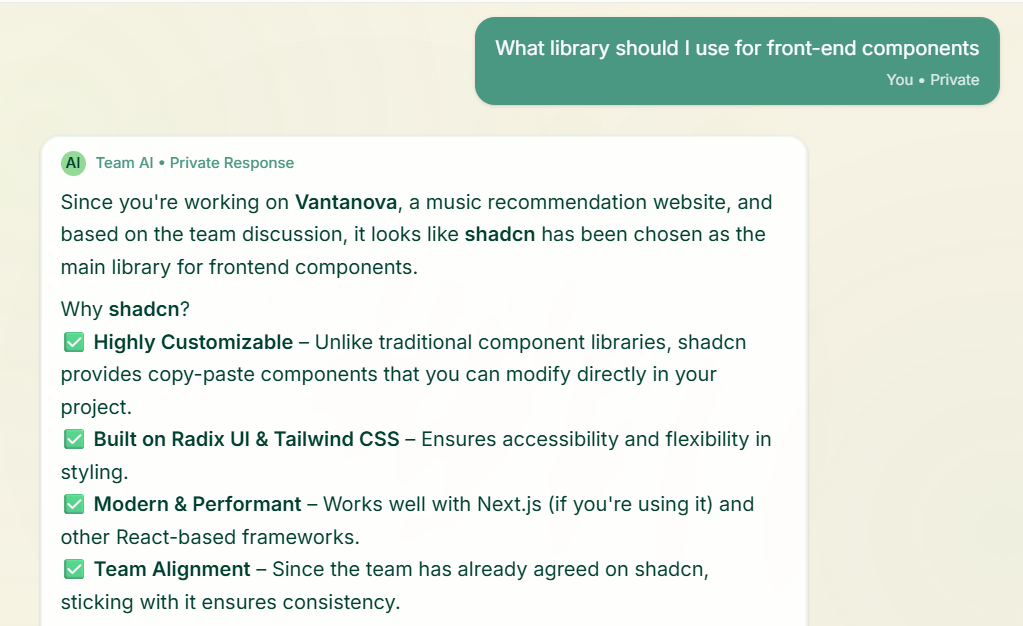Click bold shadcn in the first paragraph
Screen dimensions: 1023x626
[500, 234]
